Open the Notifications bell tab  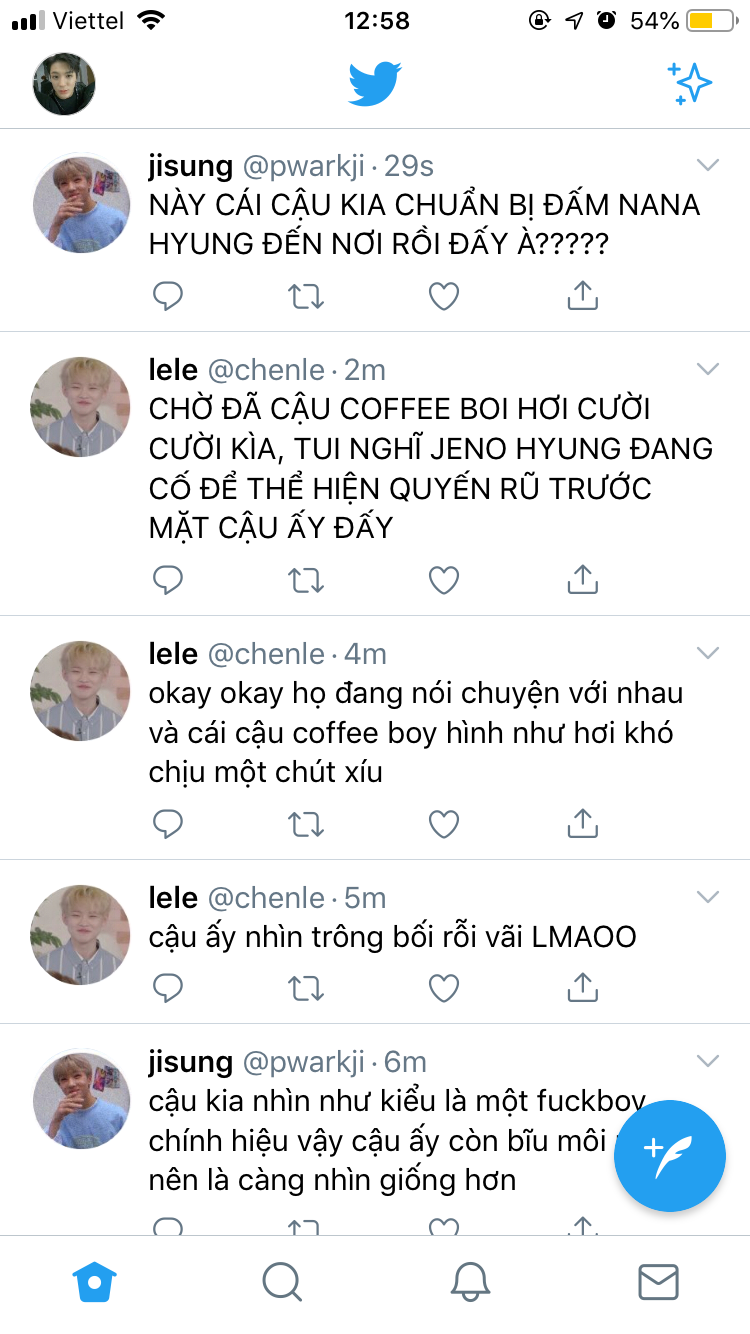[x=470, y=1280]
